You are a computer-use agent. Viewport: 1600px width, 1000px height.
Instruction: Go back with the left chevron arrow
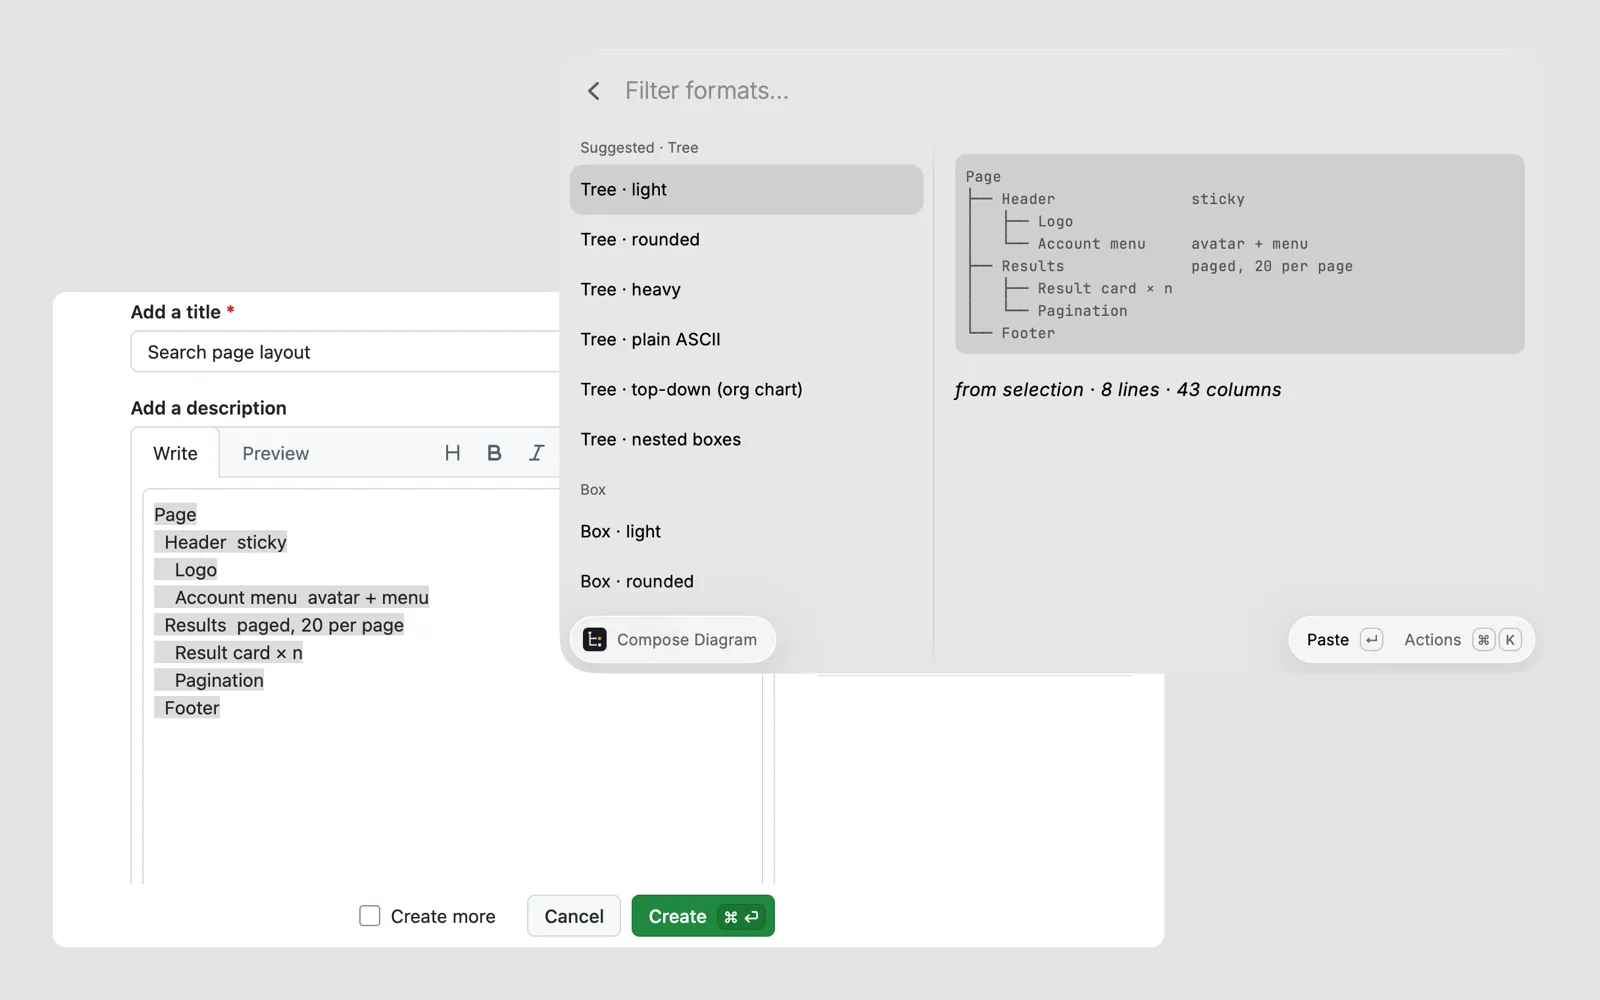pyautogui.click(x=594, y=91)
